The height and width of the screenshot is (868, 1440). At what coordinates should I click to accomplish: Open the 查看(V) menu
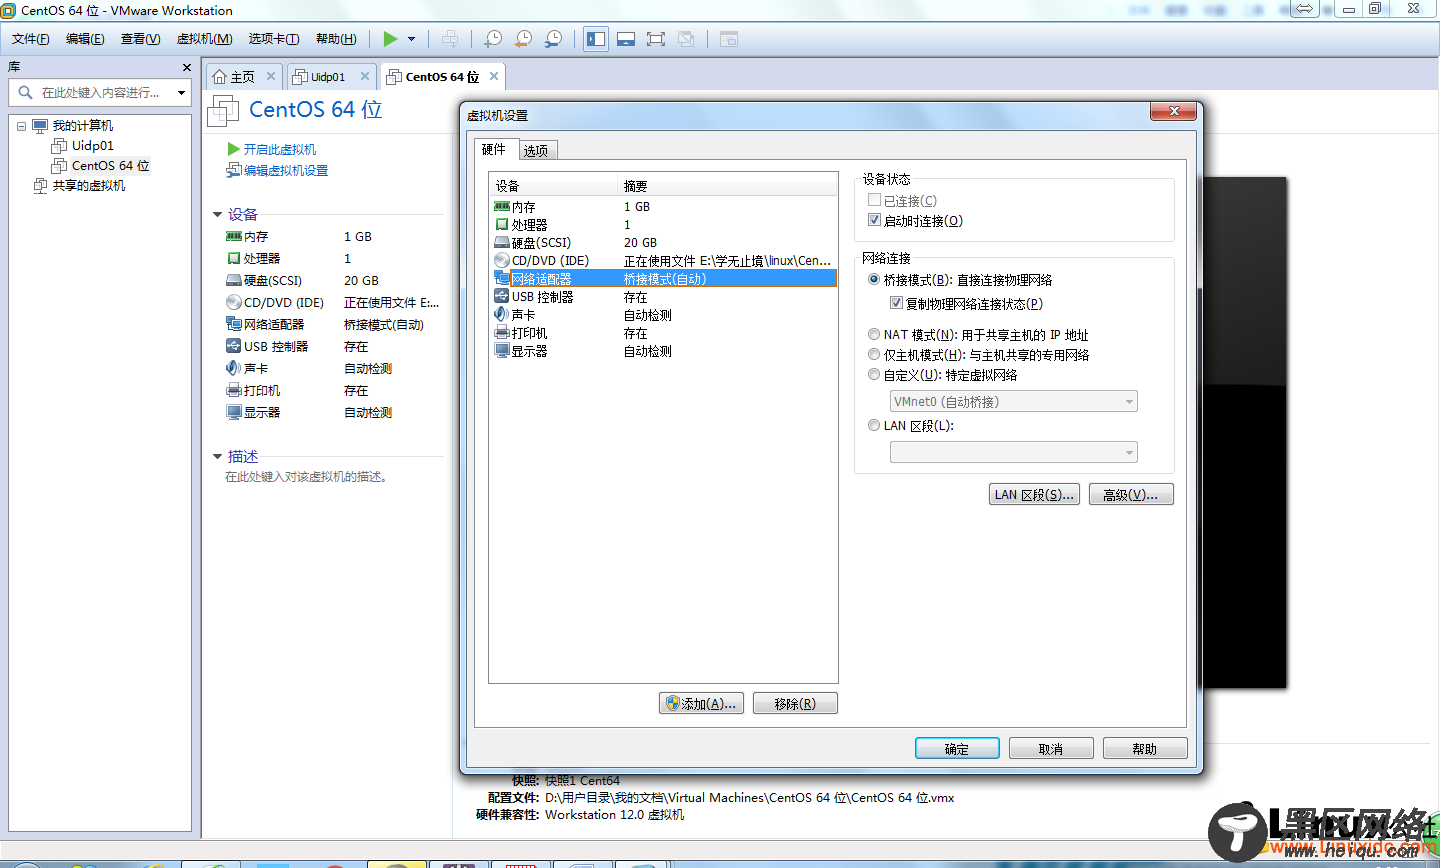click(x=140, y=39)
